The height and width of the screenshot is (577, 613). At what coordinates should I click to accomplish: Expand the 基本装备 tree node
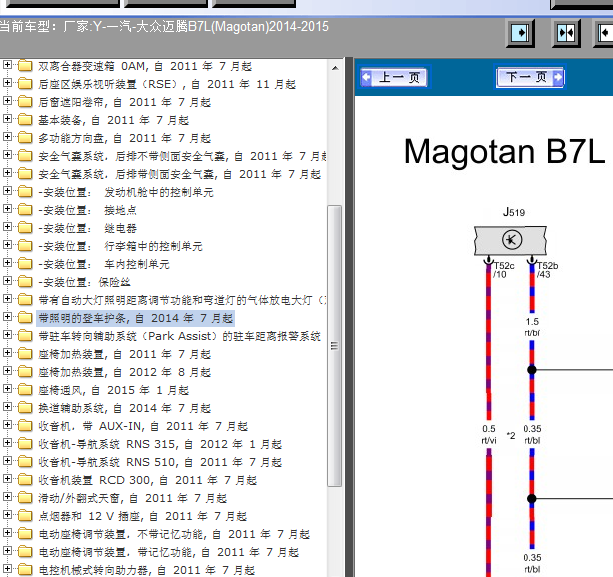7,118
